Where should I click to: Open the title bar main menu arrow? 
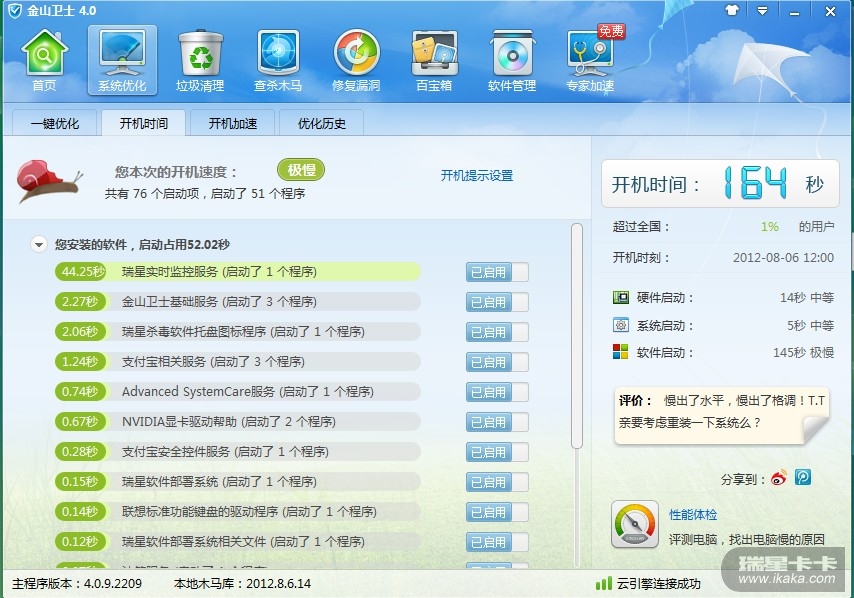(x=762, y=10)
